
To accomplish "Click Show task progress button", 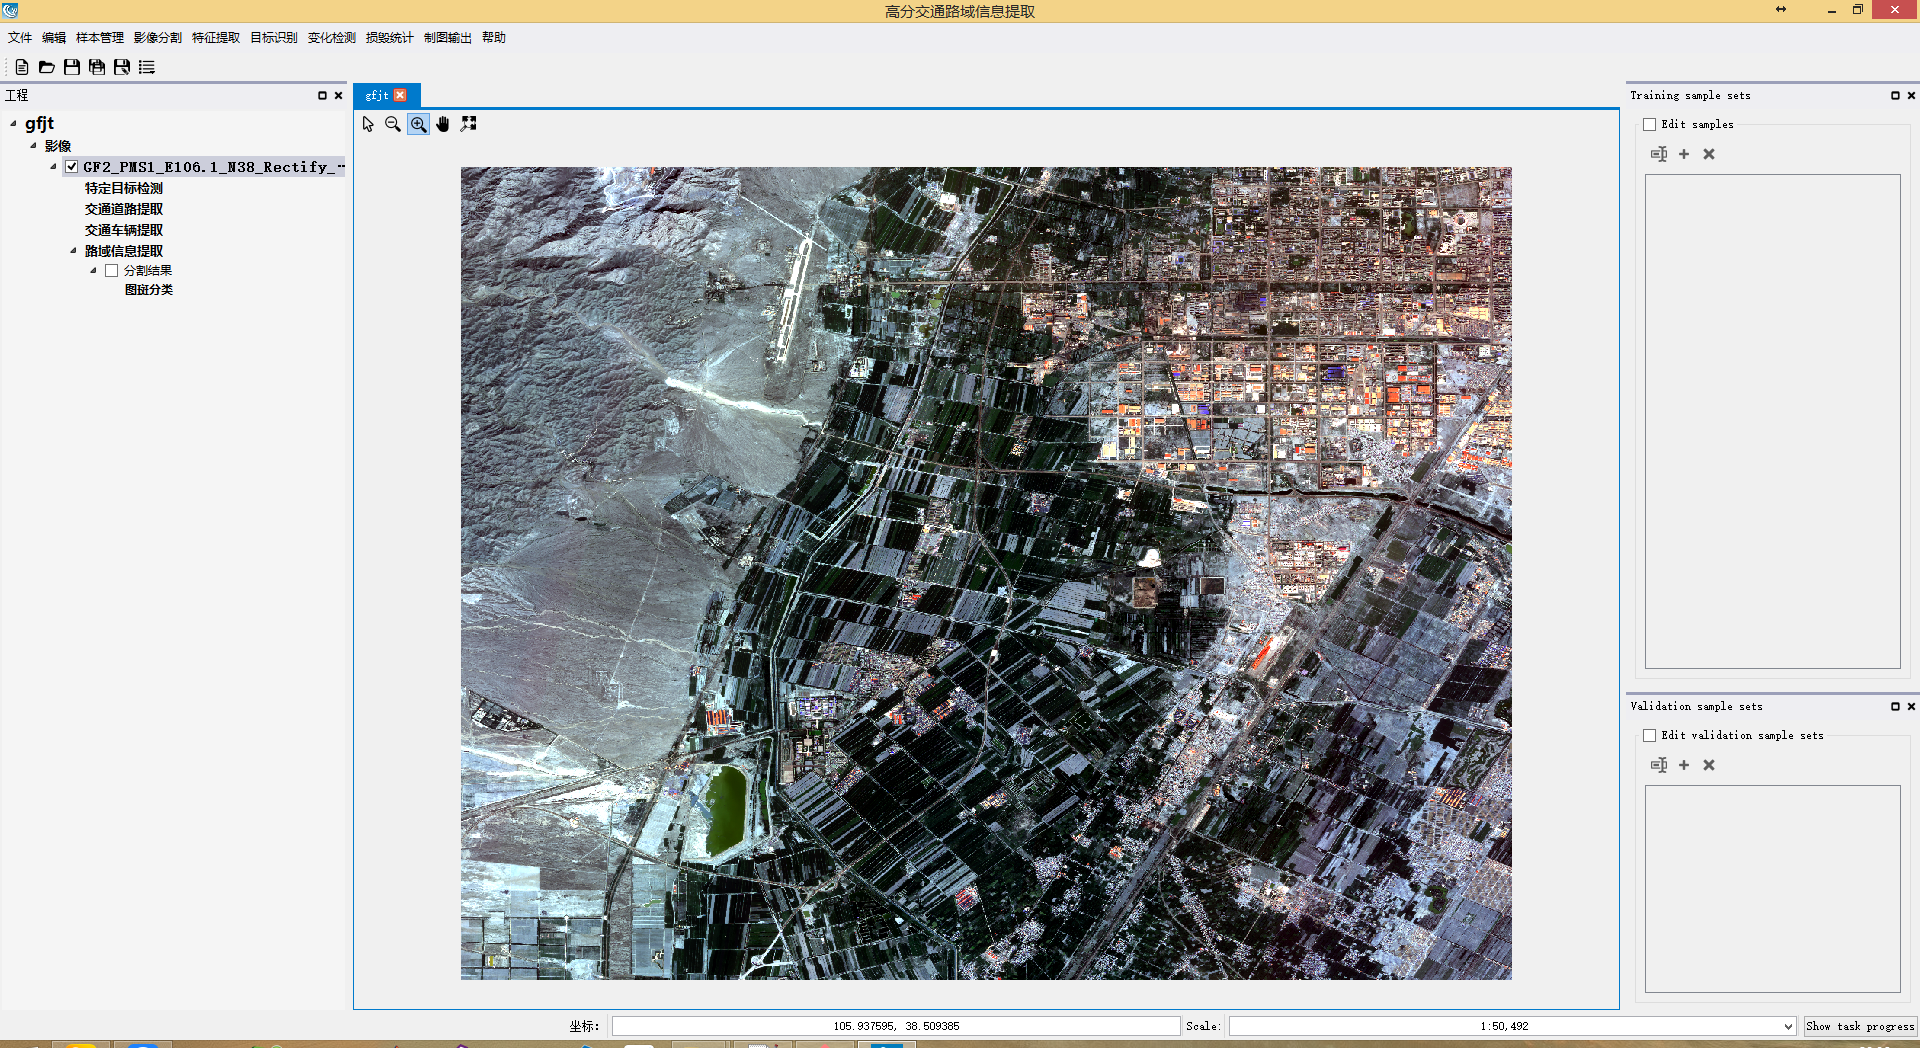I will coord(1861,1026).
